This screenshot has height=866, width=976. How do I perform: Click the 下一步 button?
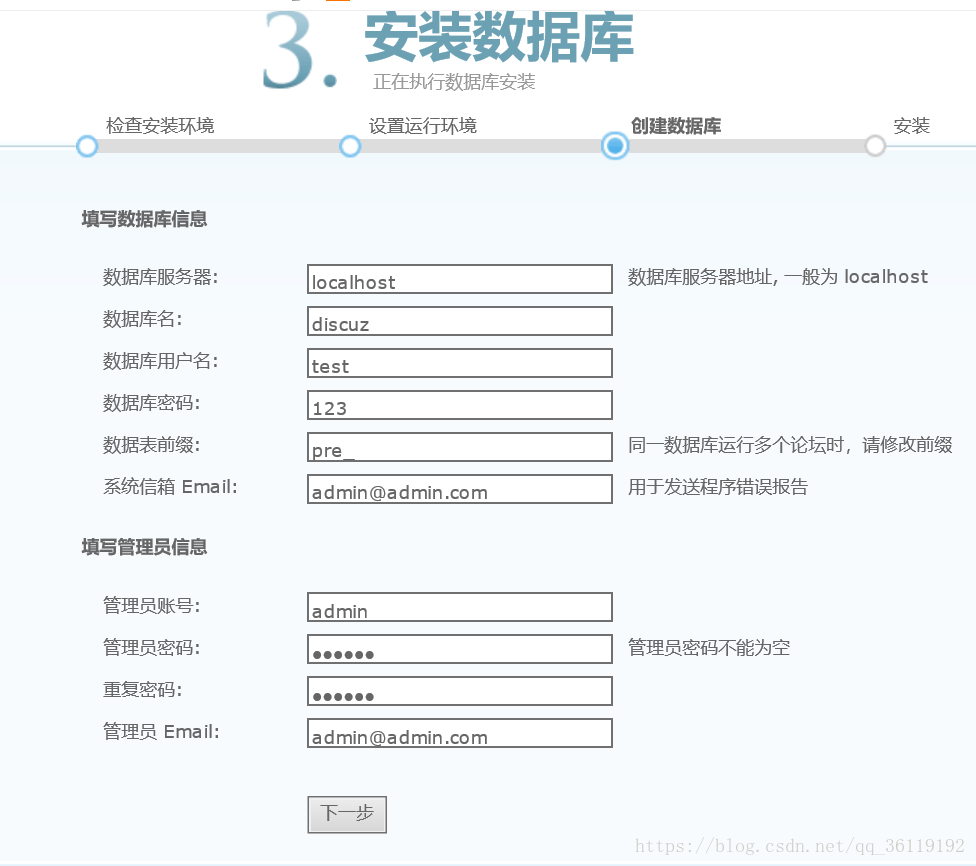(x=347, y=814)
